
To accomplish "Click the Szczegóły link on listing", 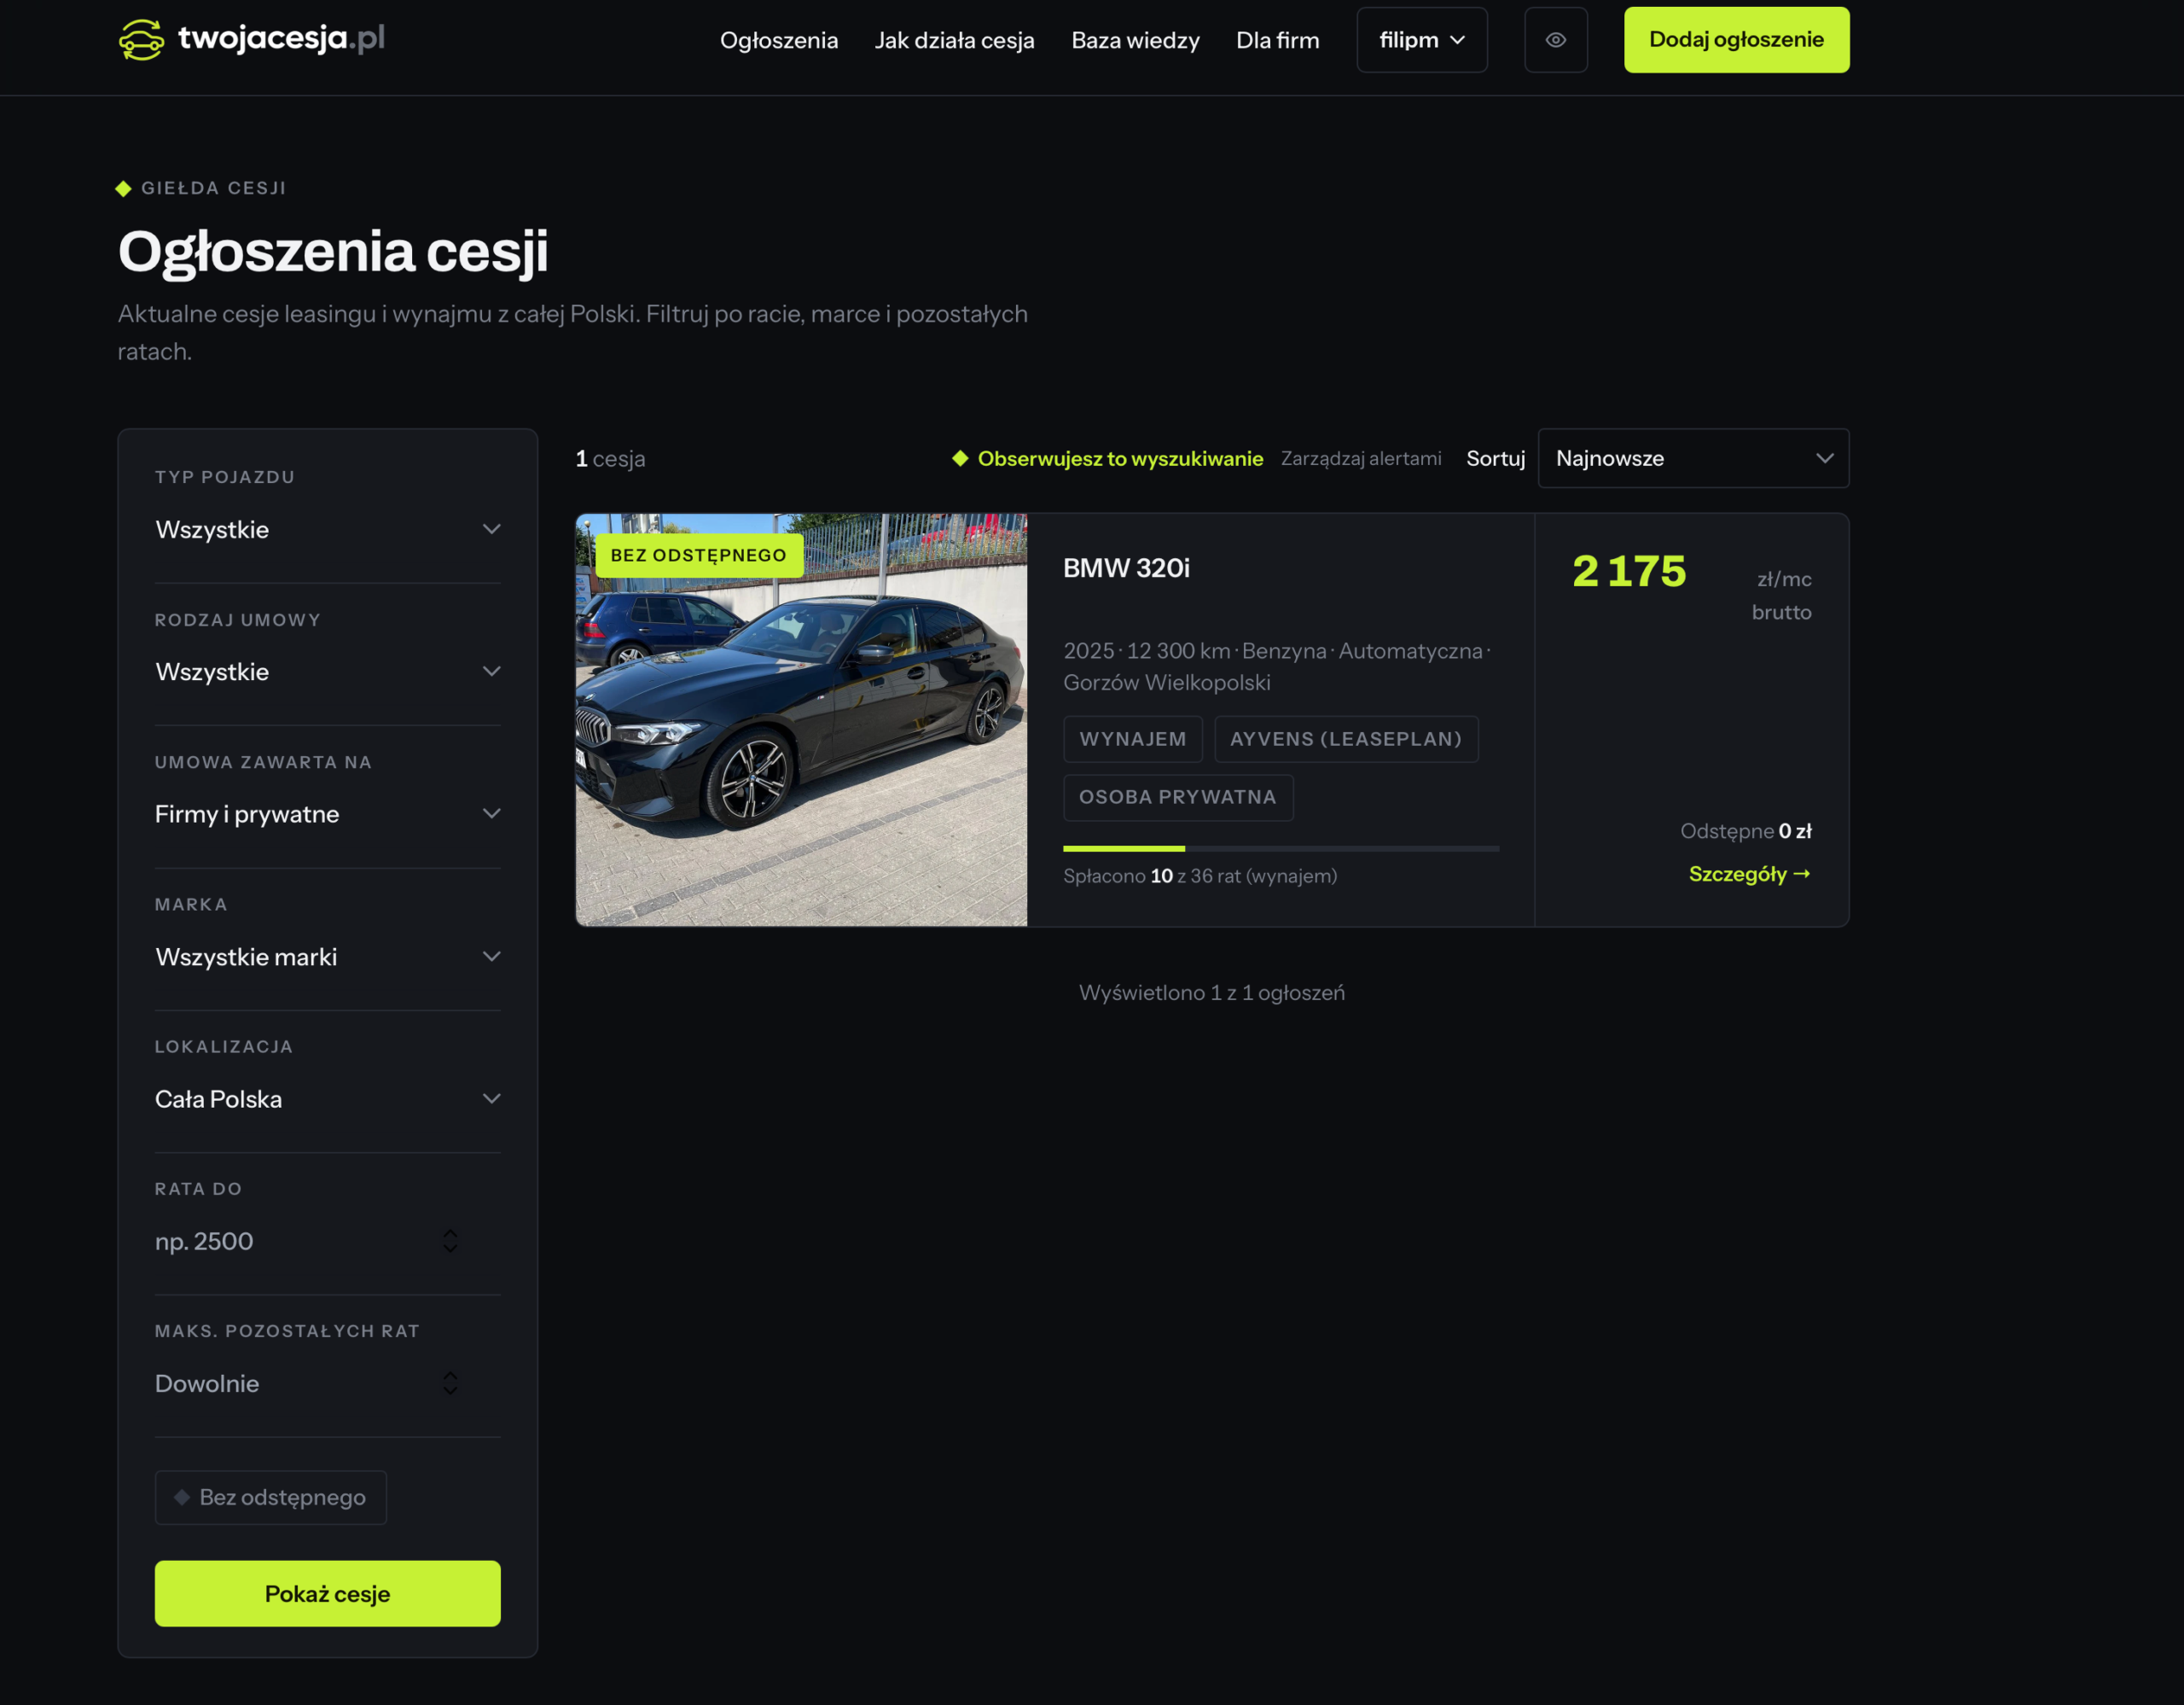I will [1749, 874].
